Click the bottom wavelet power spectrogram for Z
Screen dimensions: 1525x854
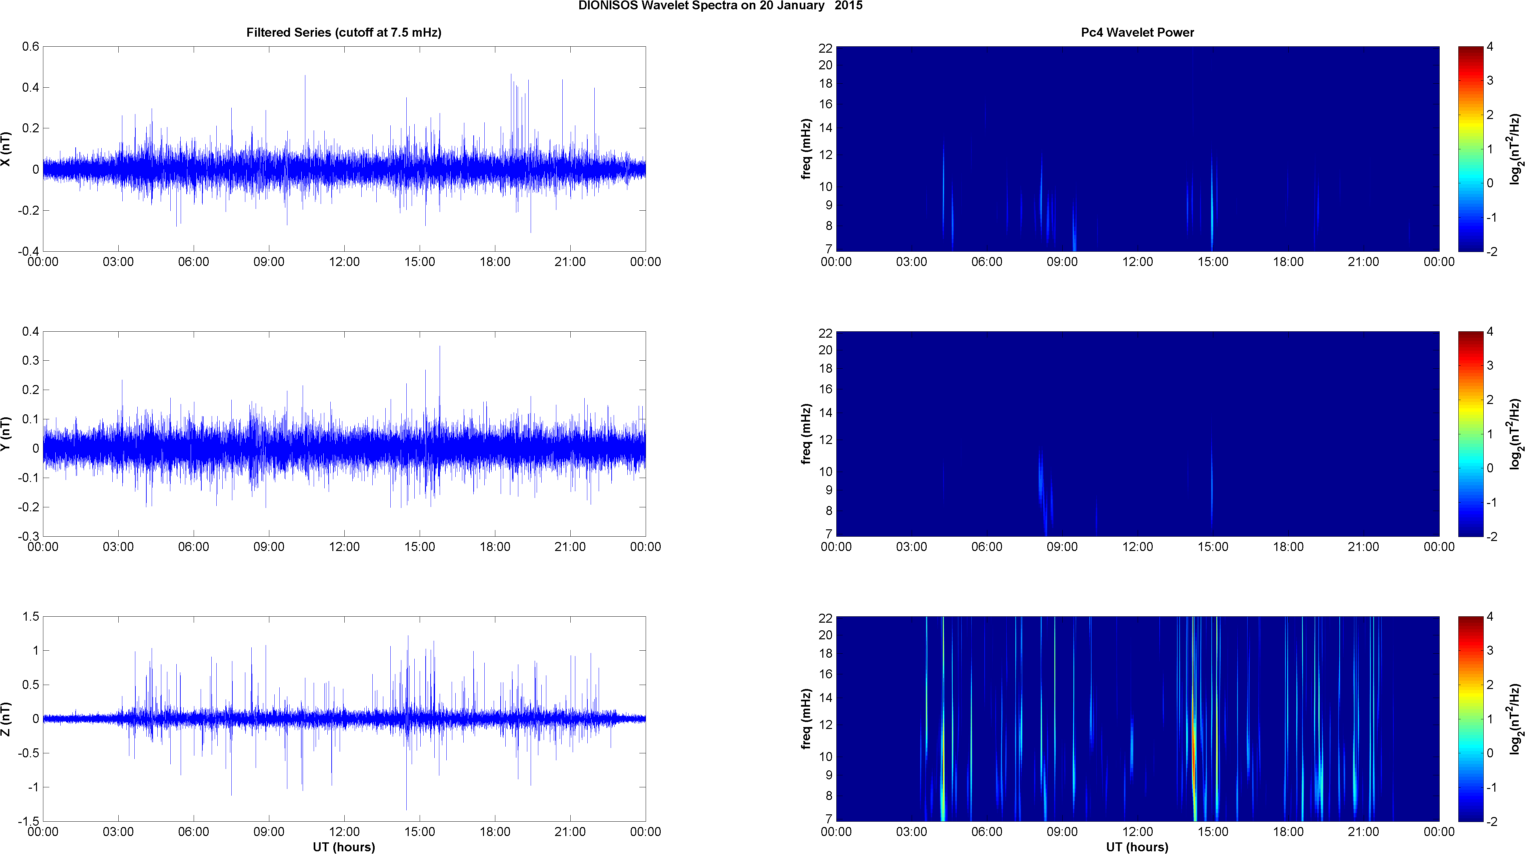[1137, 719]
